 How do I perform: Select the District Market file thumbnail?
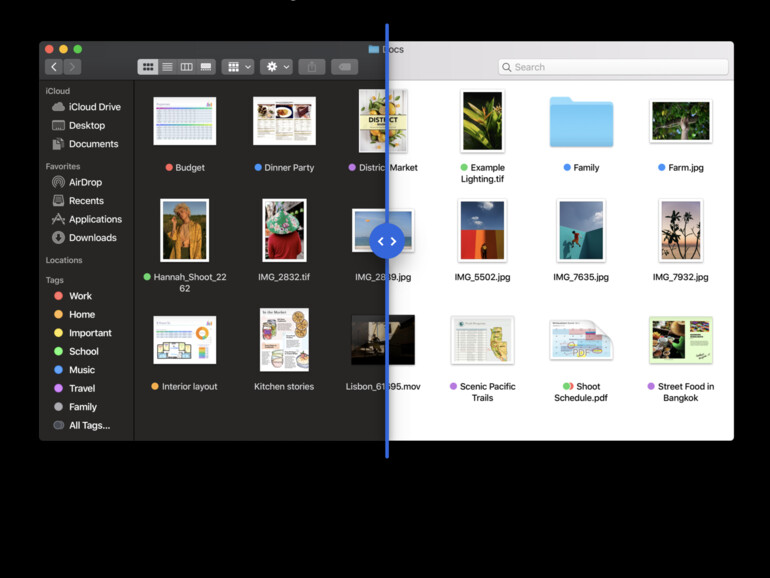[x=383, y=121]
